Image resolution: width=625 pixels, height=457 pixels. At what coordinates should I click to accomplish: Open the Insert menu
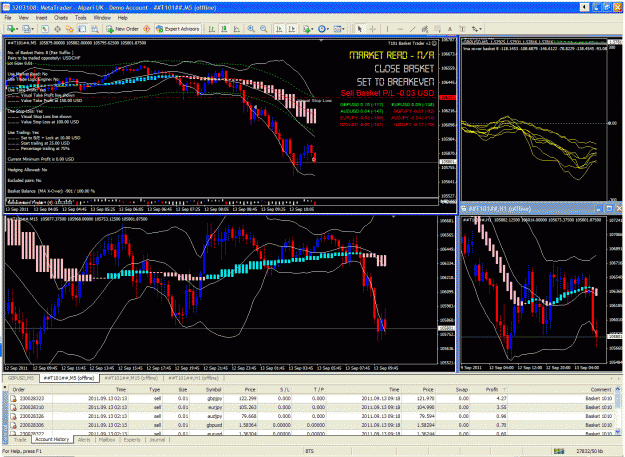pyautogui.click(x=41, y=18)
